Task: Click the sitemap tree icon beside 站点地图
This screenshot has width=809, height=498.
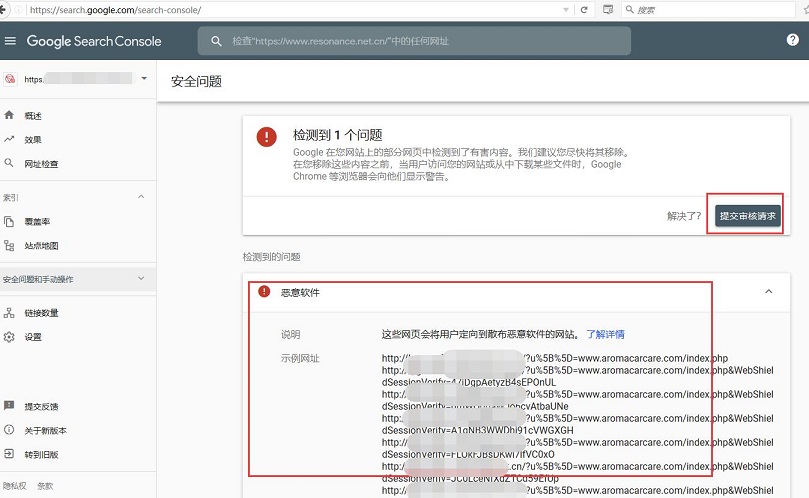Action: click(x=9, y=245)
